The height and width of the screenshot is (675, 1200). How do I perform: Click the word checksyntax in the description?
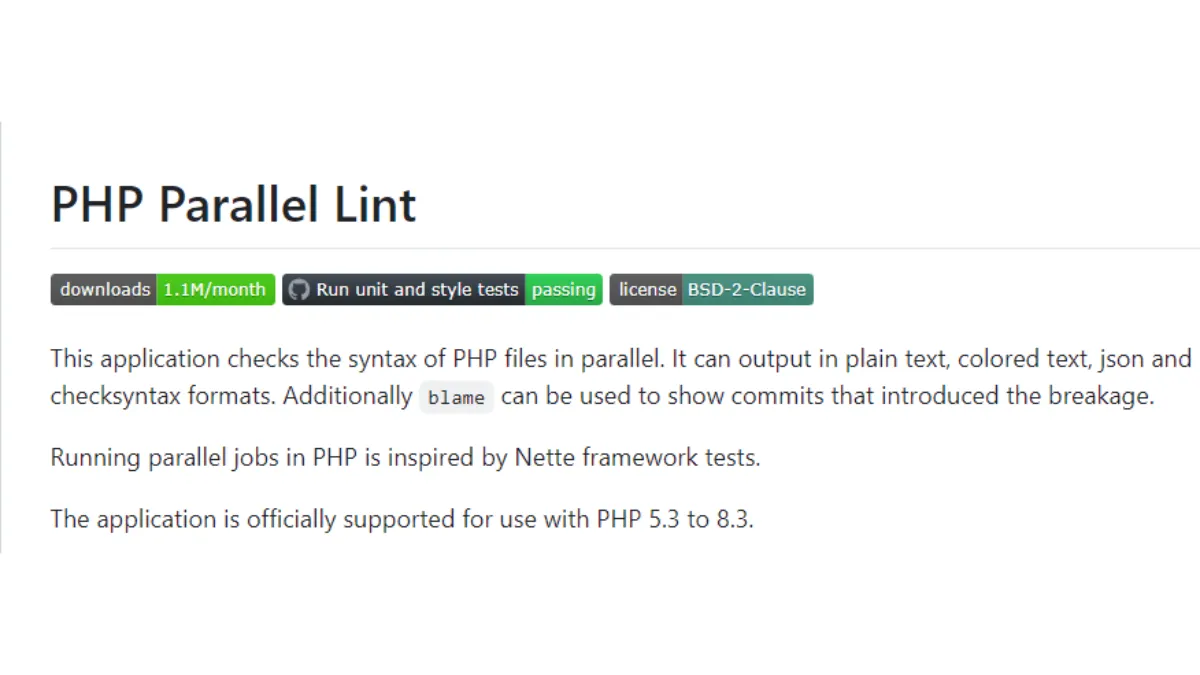pos(114,396)
